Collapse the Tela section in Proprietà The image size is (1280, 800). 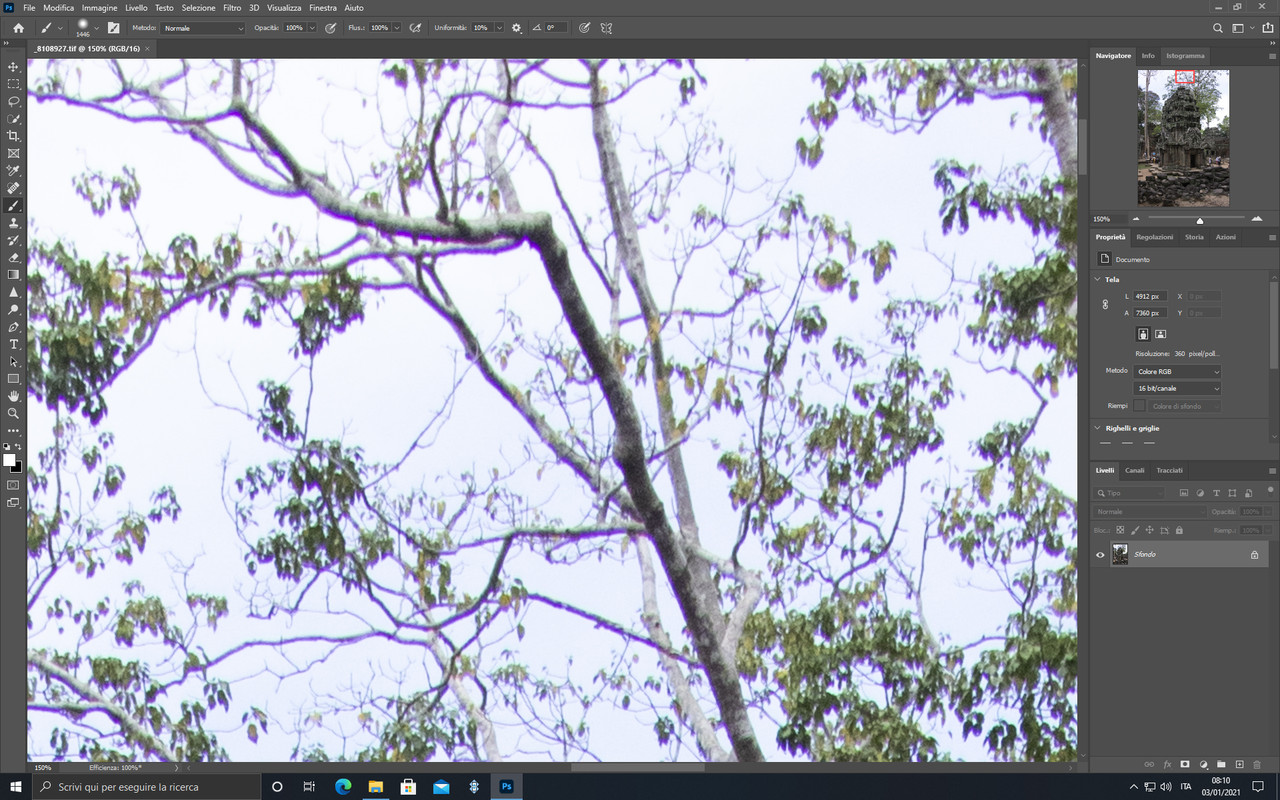[1096, 279]
